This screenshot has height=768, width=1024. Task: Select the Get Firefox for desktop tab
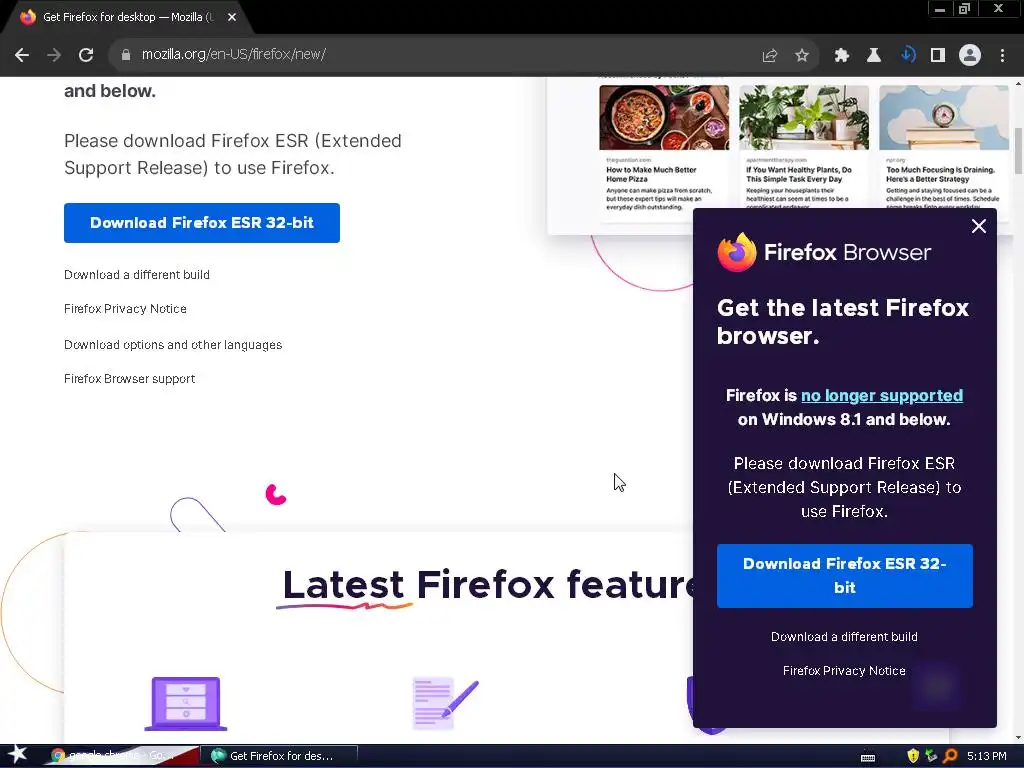coord(127,17)
